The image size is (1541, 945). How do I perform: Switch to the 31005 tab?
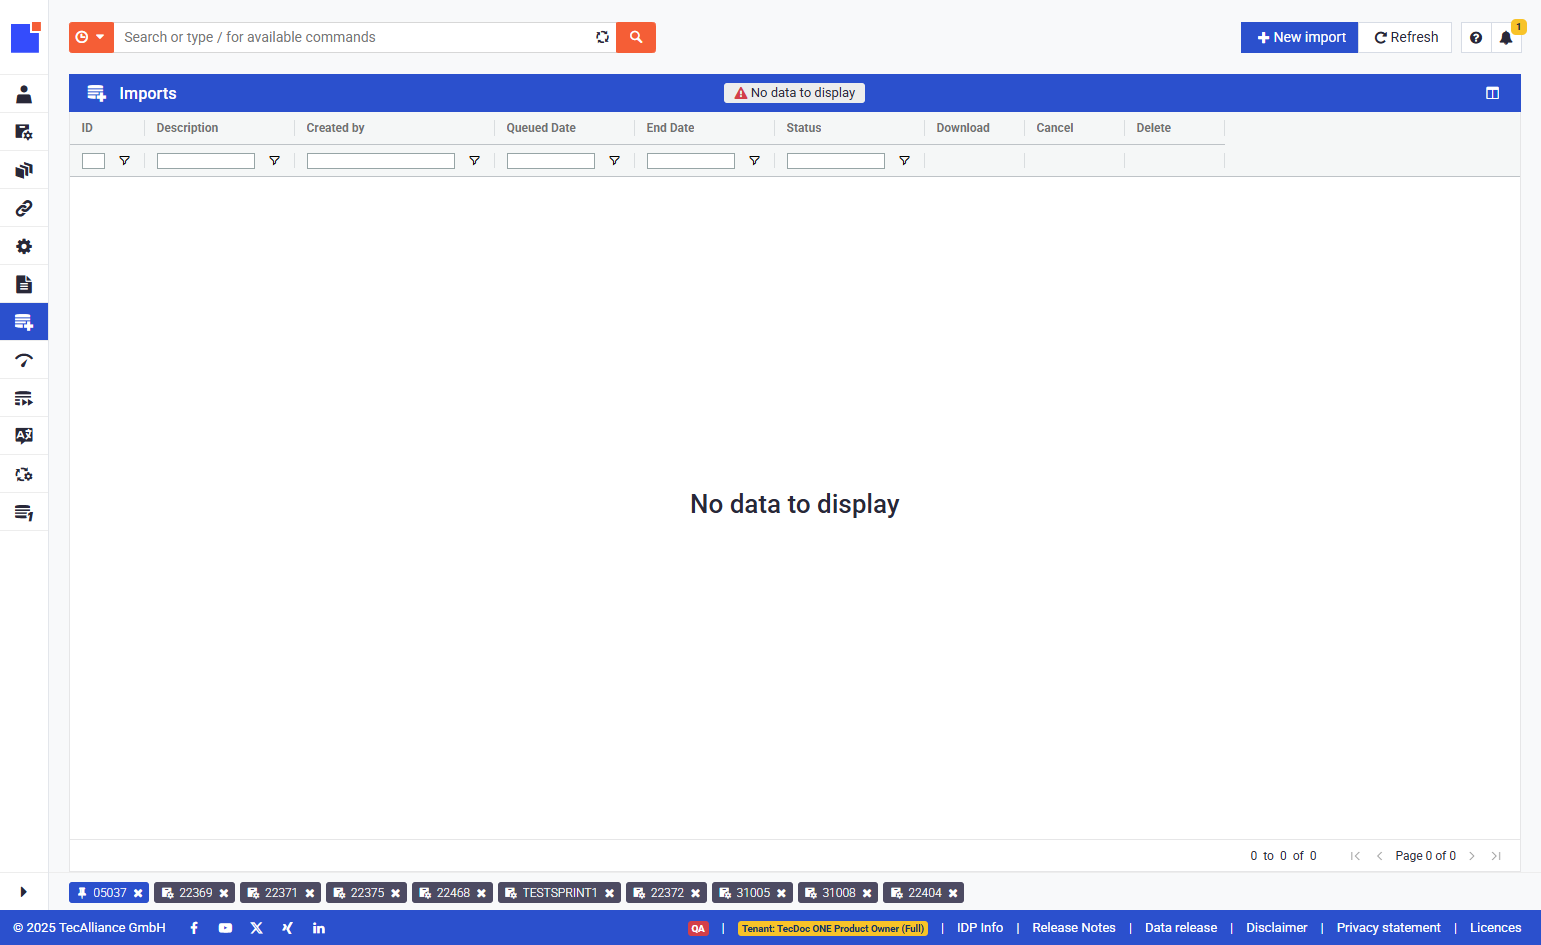click(x=753, y=893)
